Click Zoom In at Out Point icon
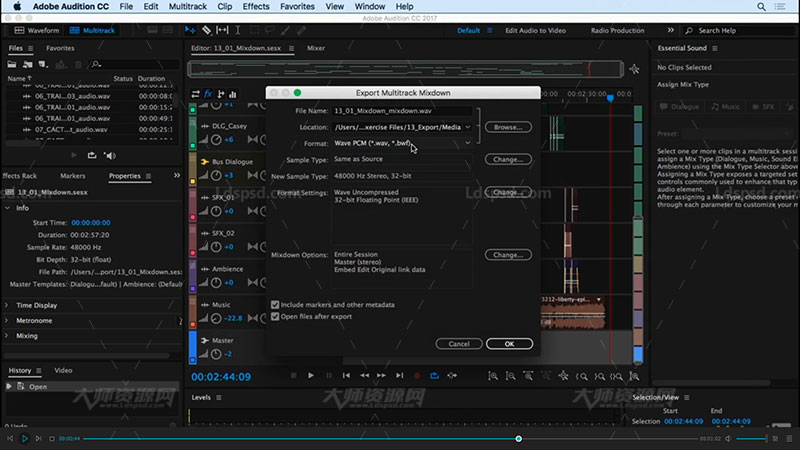 (599, 376)
